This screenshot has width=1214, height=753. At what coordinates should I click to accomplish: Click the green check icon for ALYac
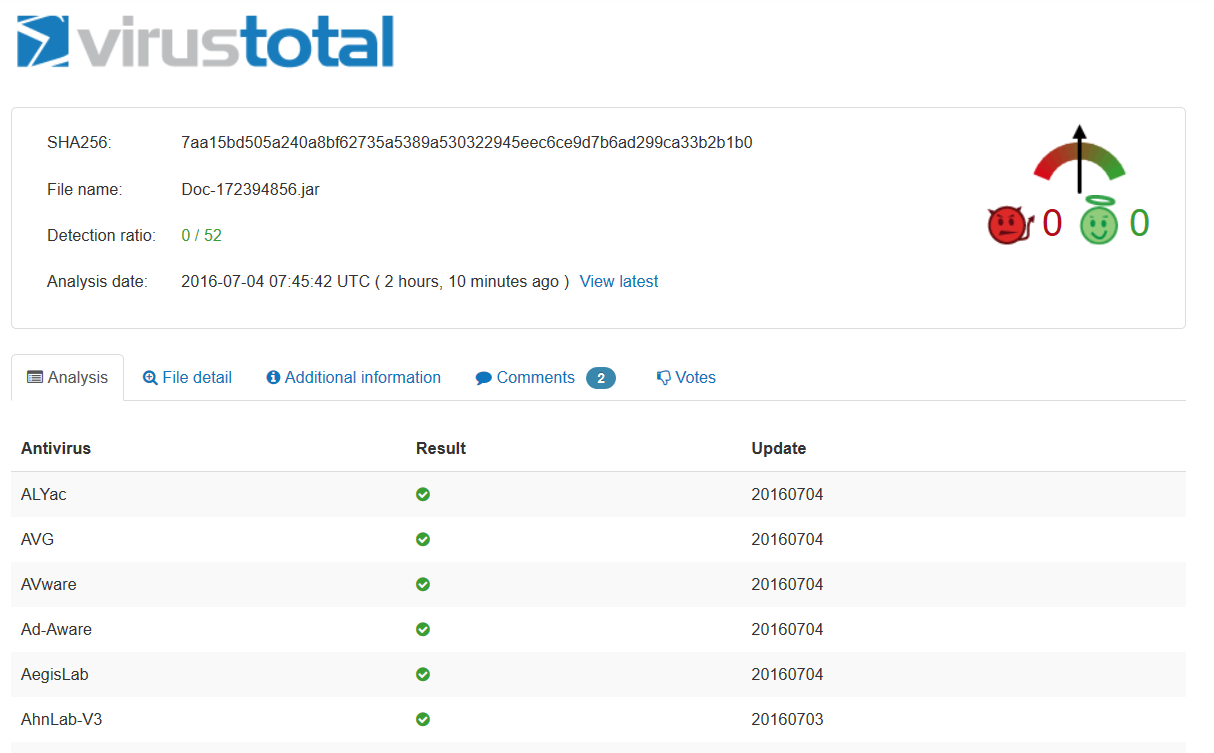(423, 494)
